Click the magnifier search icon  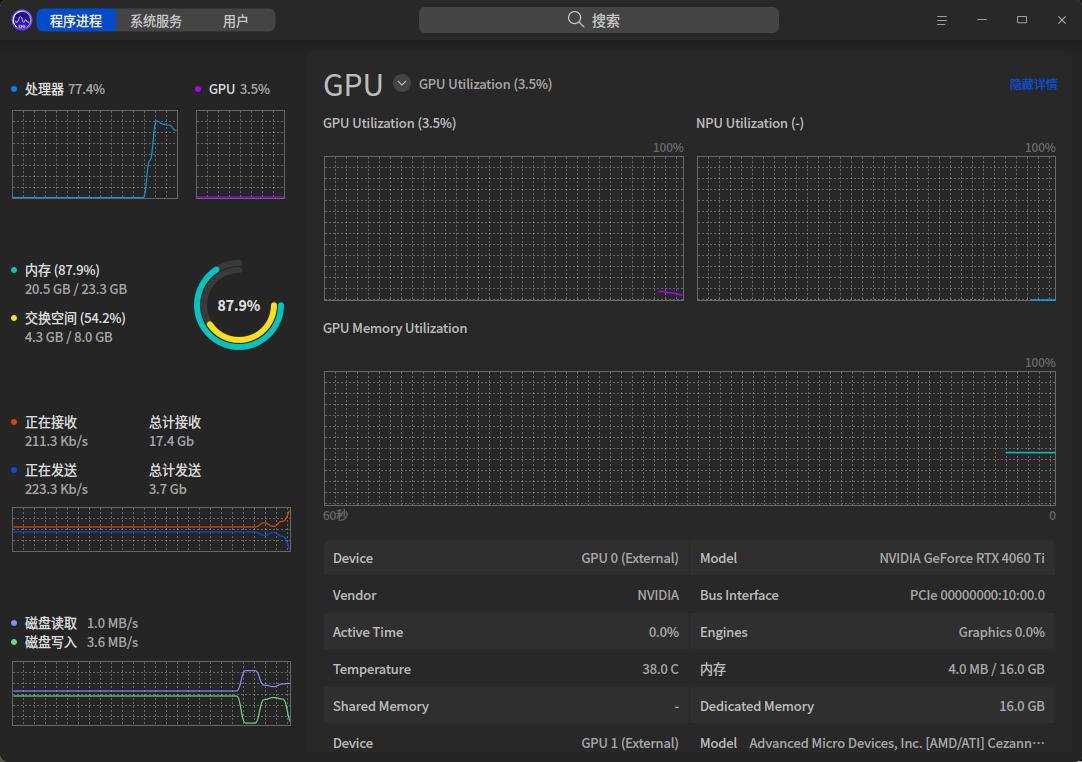pyautogui.click(x=576, y=19)
